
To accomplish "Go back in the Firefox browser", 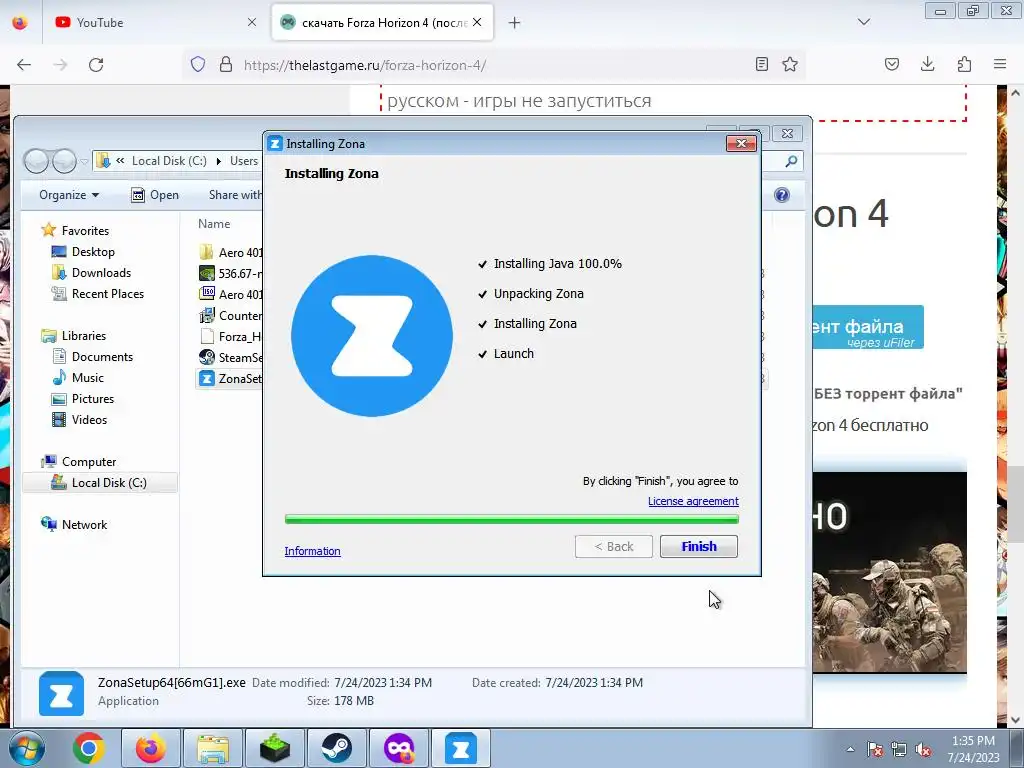I will click(x=24, y=65).
